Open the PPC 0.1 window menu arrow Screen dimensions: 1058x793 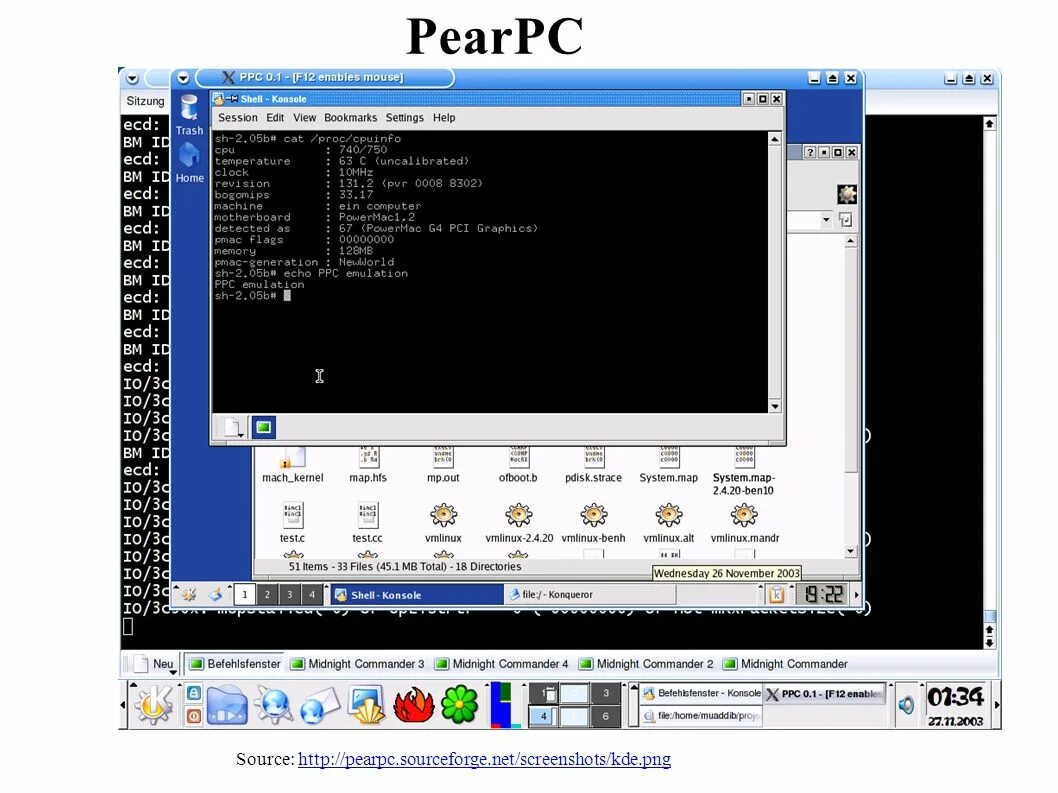183,78
